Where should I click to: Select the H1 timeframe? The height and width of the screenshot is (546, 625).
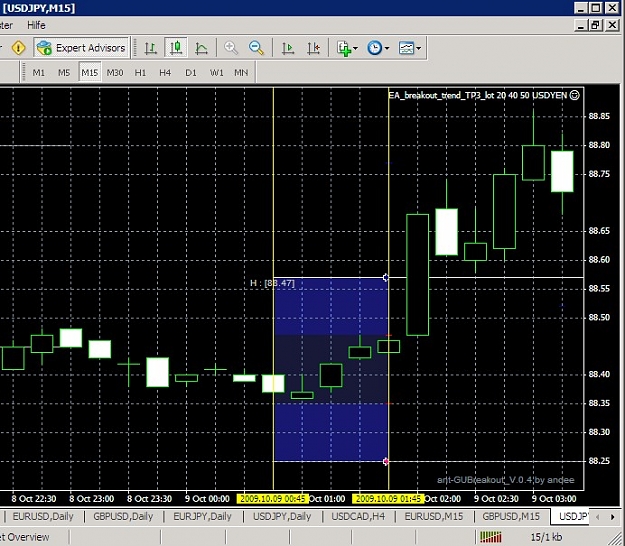point(140,73)
